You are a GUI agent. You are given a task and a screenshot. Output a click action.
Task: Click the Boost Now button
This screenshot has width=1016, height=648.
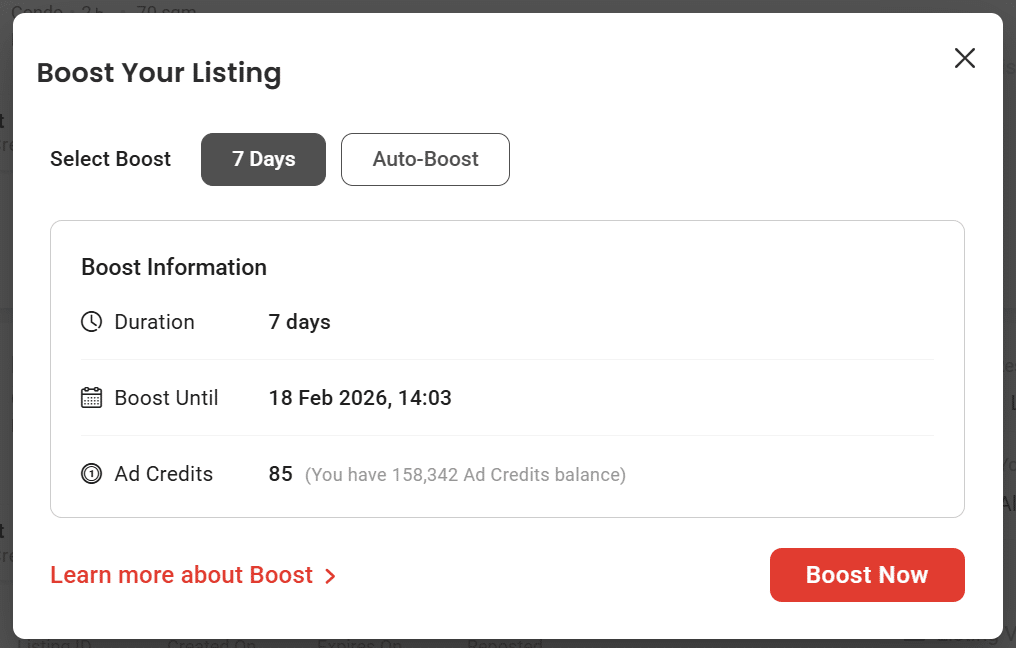point(866,575)
